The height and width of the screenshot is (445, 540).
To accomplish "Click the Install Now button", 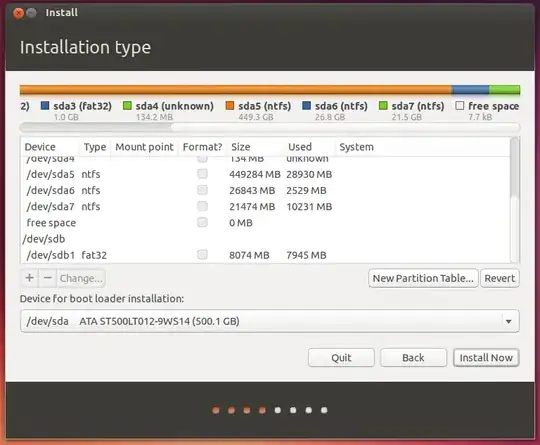I will pos(486,358).
